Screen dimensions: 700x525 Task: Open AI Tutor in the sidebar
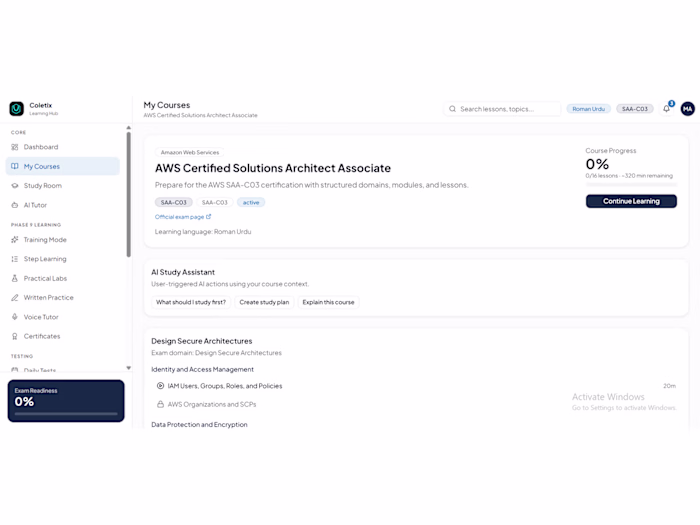(62, 205)
